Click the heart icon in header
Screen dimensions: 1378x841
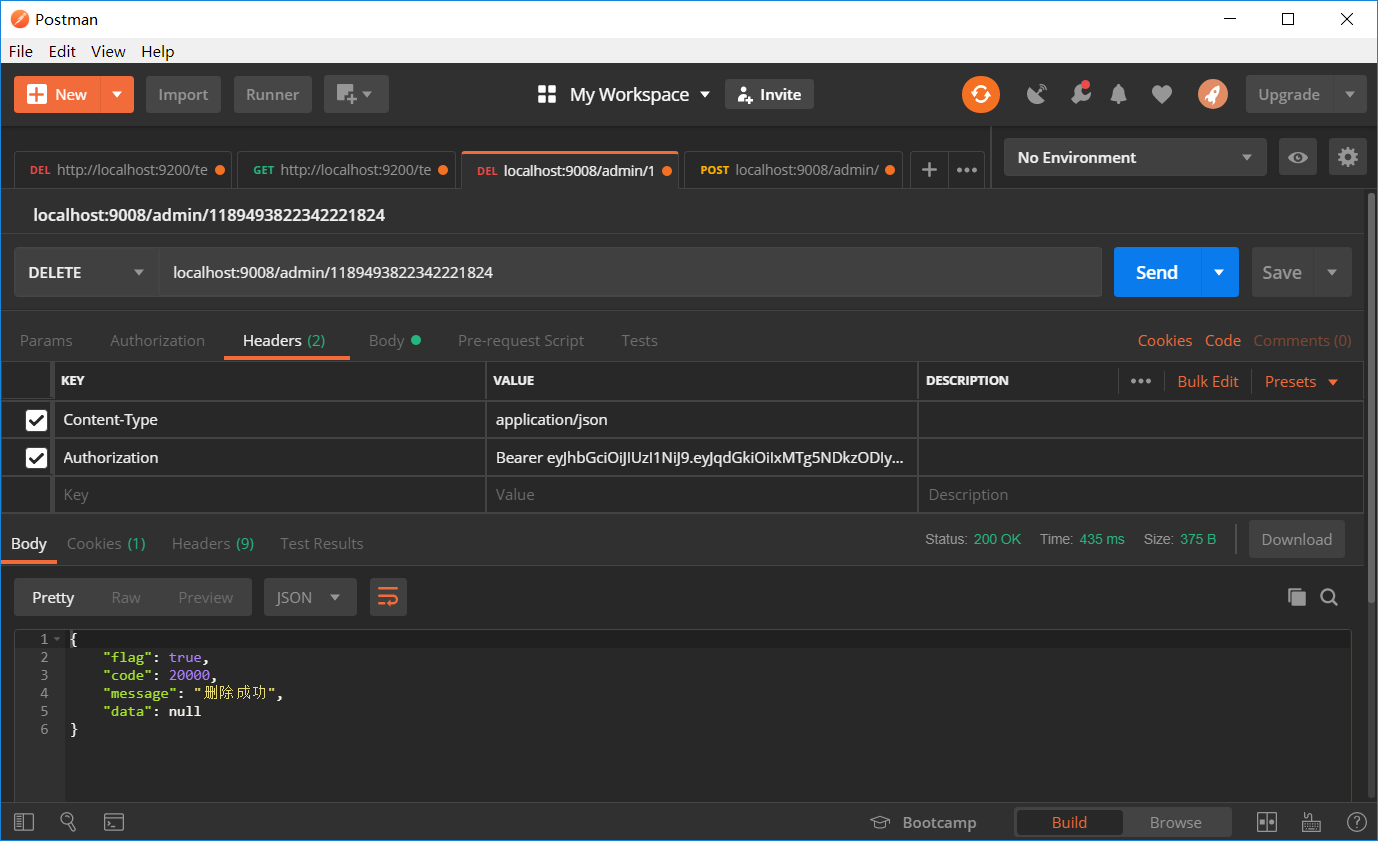(1161, 95)
